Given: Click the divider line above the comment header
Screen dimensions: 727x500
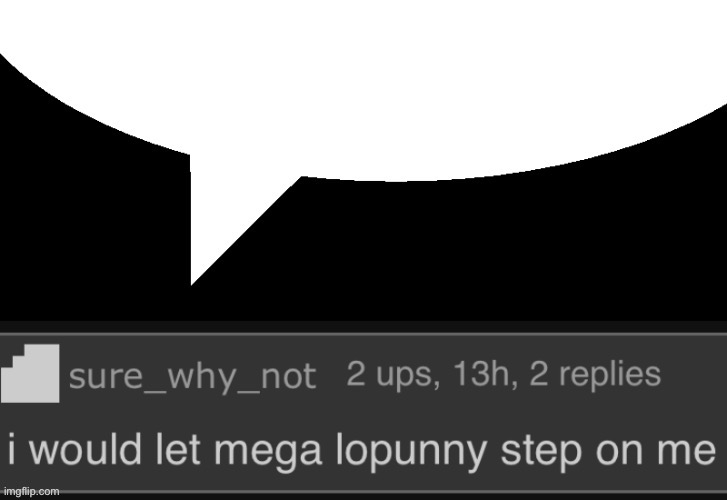Looking at the screenshot, I should click(x=364, y=333).
